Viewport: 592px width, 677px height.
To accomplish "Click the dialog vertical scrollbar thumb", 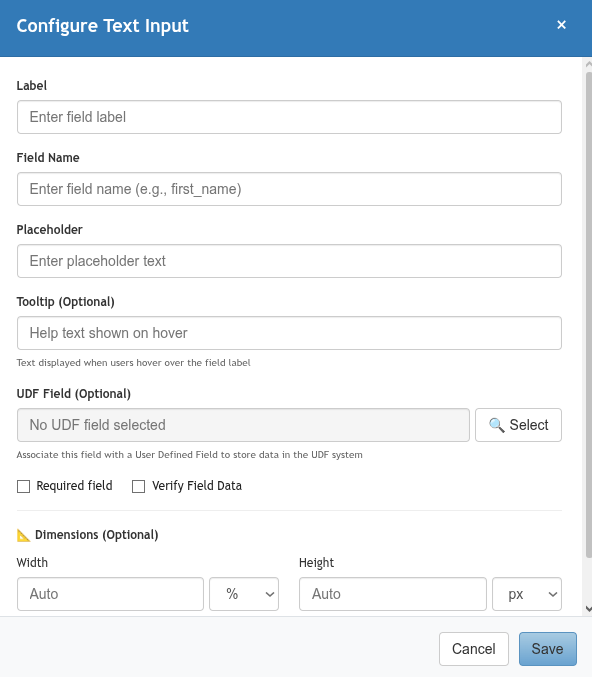I will pos(589,315).
